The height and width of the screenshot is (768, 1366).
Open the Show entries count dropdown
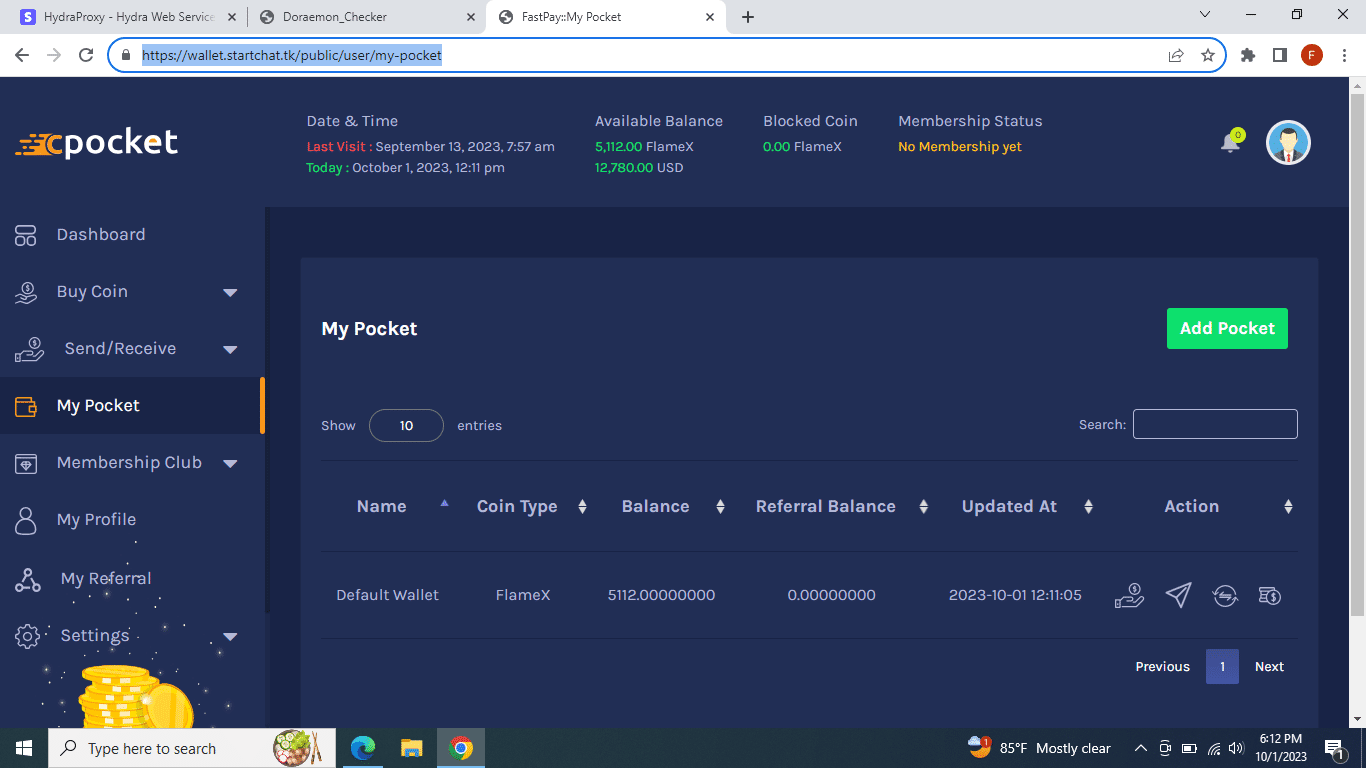click(x=406, y=425)
